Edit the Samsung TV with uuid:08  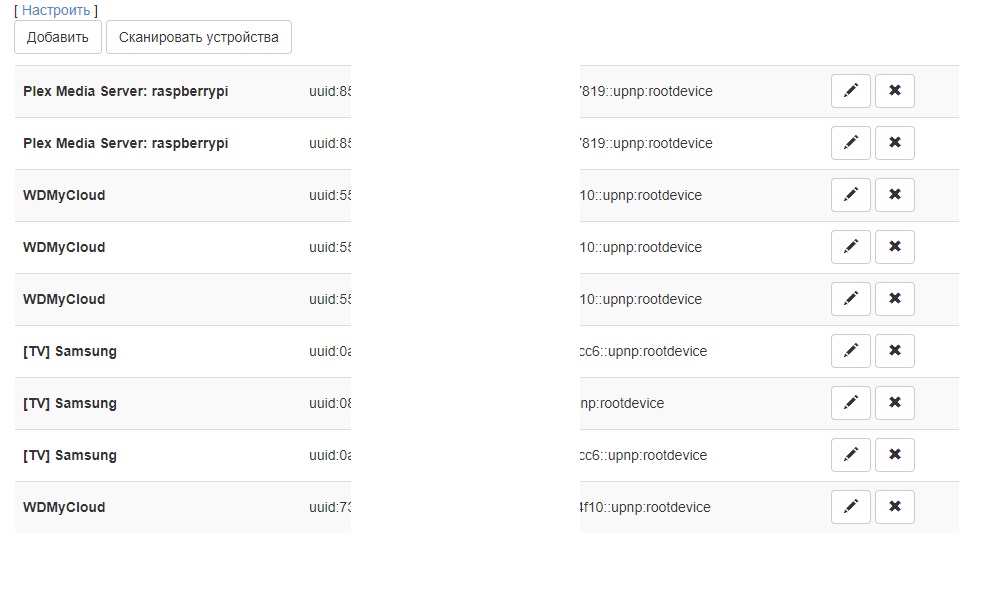851,403
